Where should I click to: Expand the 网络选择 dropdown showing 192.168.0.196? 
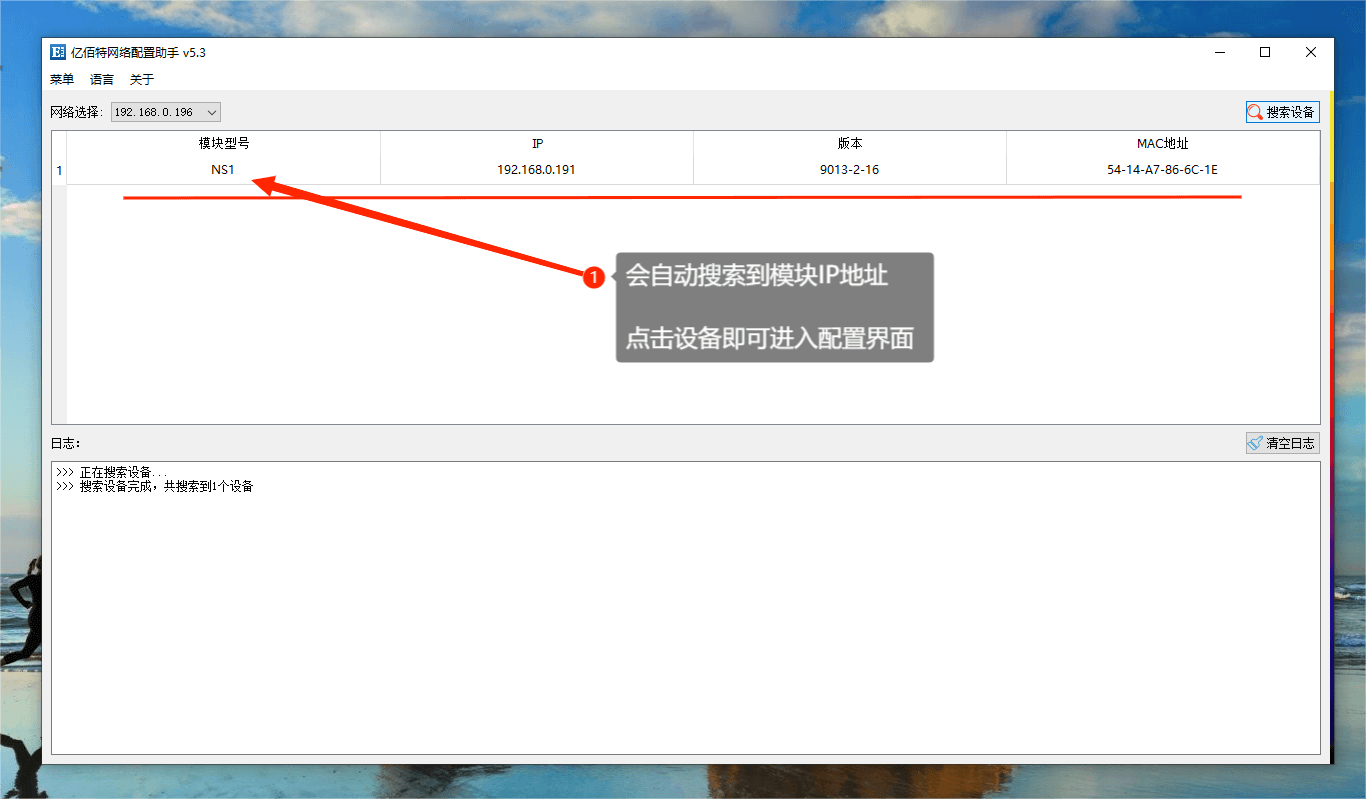(165, 112)
